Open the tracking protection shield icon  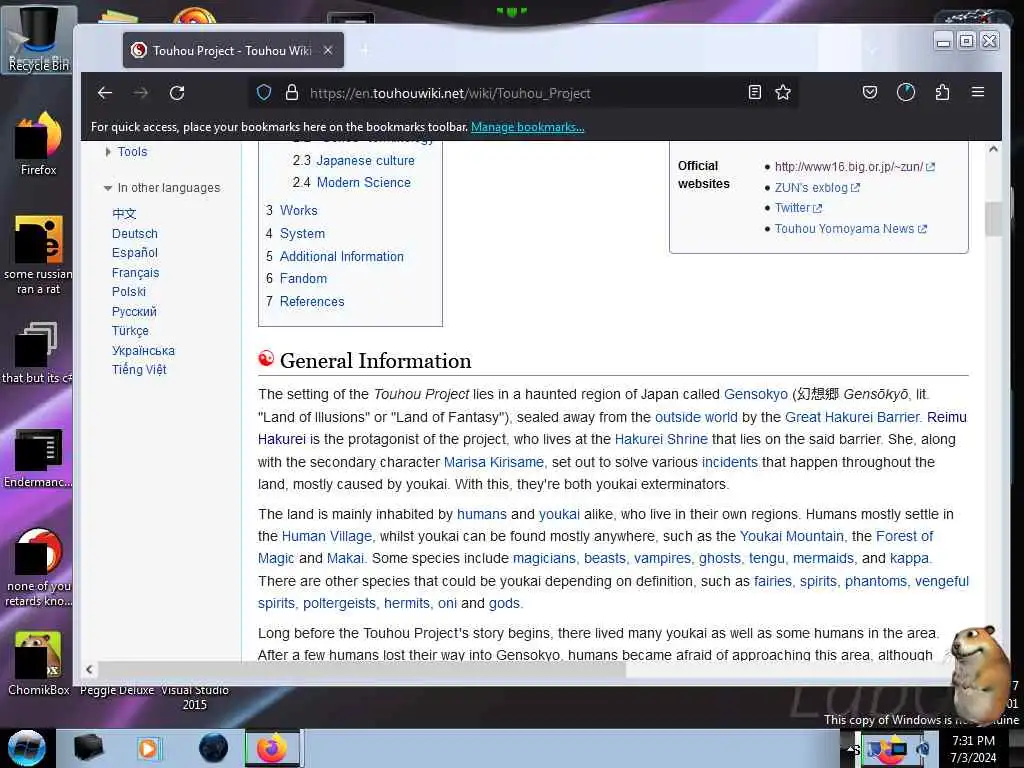click(264, 93)
